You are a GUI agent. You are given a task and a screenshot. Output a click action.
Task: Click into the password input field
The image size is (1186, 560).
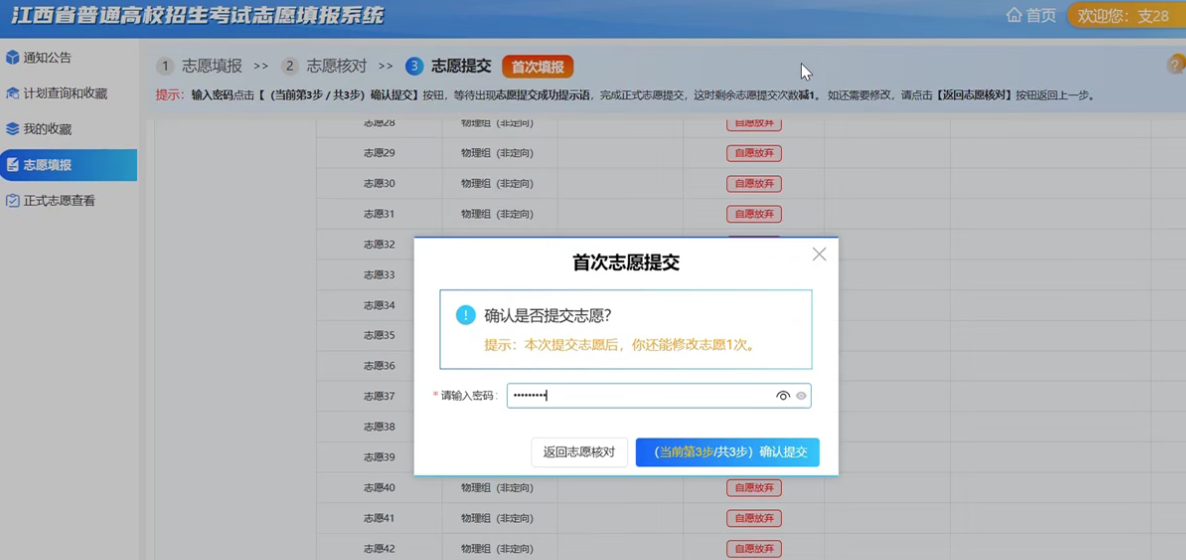(640, 396)
